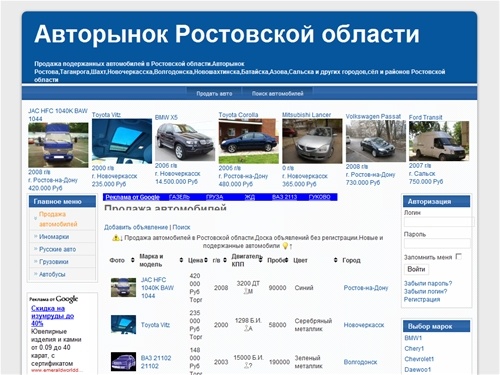The image size is (500, 375).
Task: Click gearbox icon in ВАЗ 21102 row
Action: [247, 366]
